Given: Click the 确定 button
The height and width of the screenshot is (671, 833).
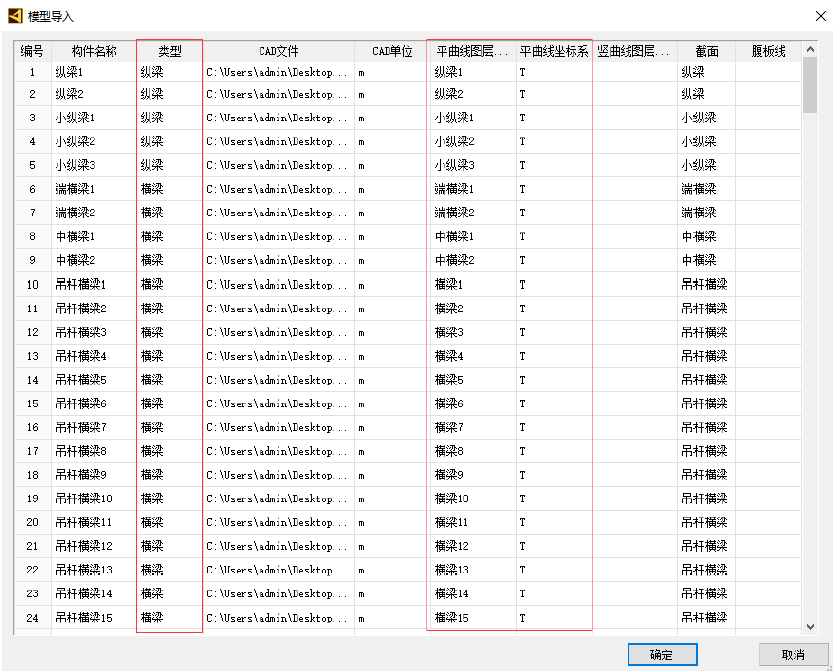Looking at the screenshot, I should 662,655.
